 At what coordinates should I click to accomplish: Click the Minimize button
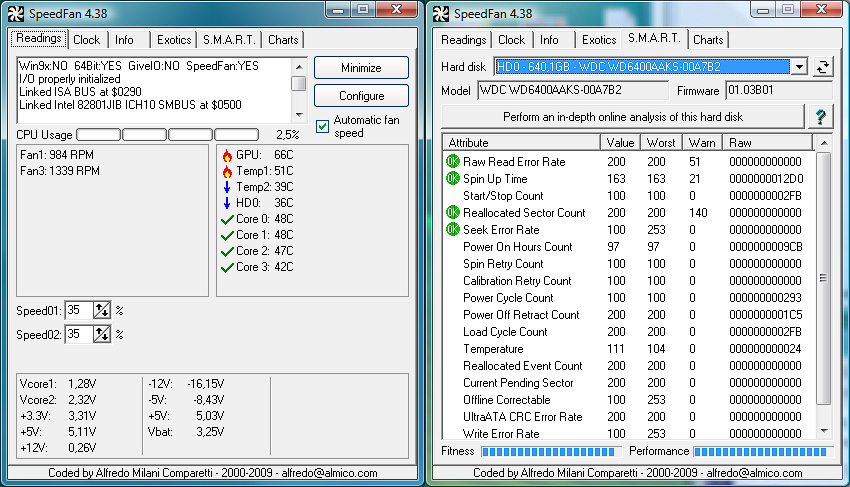click(x=361, y=68)
